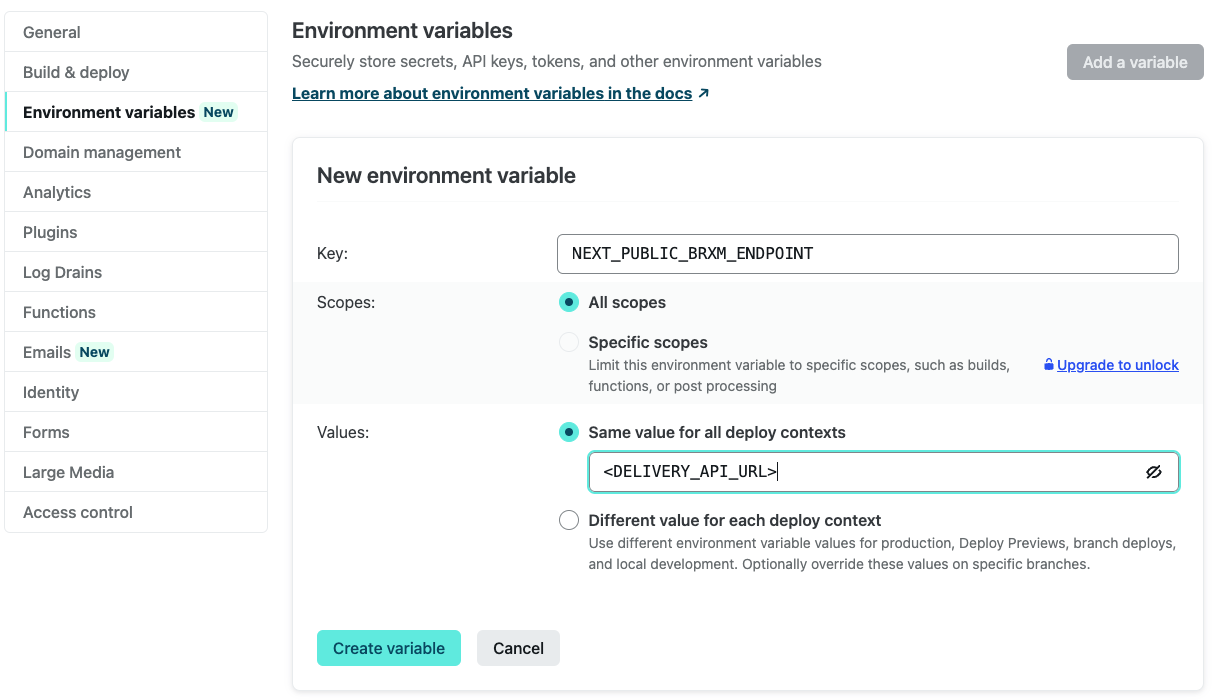Choose Same value for all deploy contexts
1224x700 pixels.
click(569, 432)
